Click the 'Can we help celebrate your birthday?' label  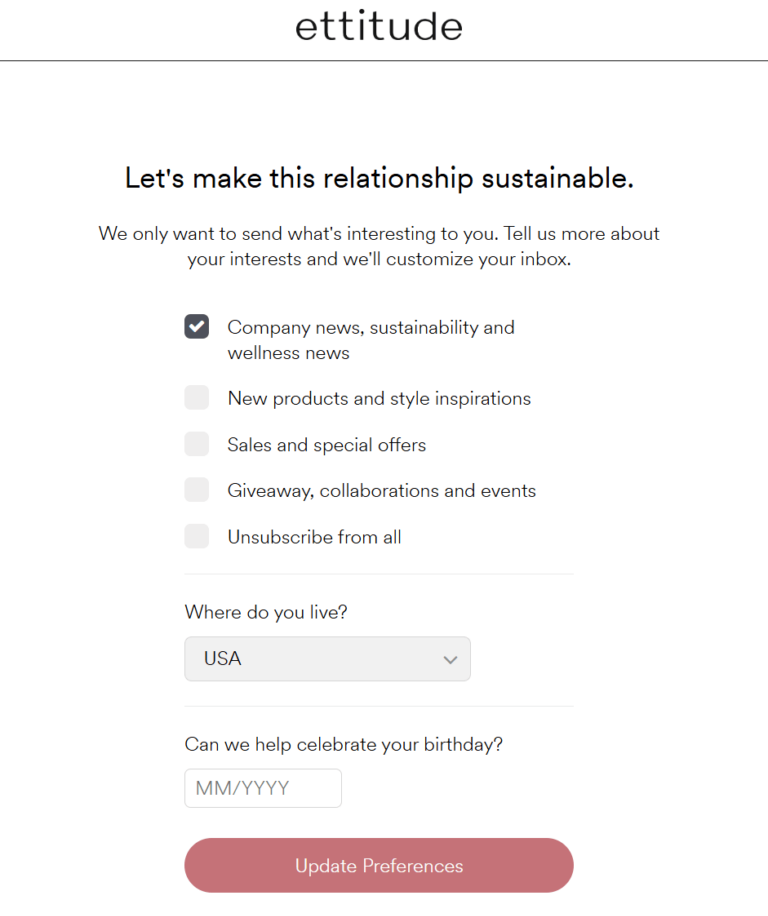pos(343,745)
